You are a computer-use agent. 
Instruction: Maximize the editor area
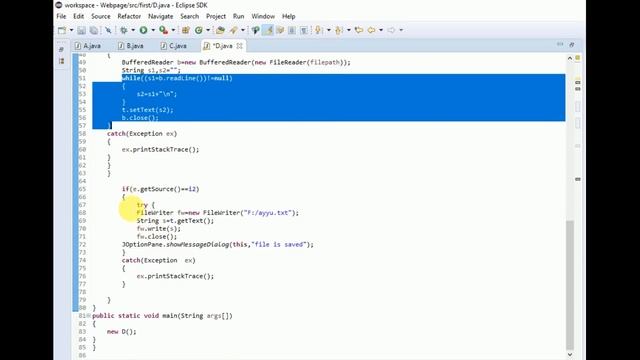click(x=572, y=44)
